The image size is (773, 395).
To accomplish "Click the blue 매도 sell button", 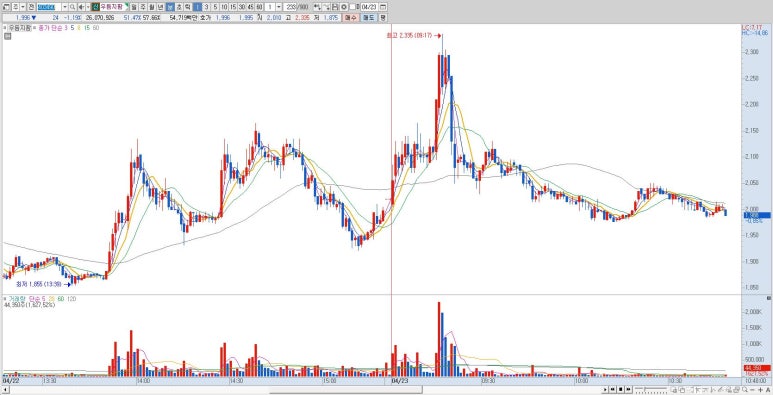I will point(368,17).
